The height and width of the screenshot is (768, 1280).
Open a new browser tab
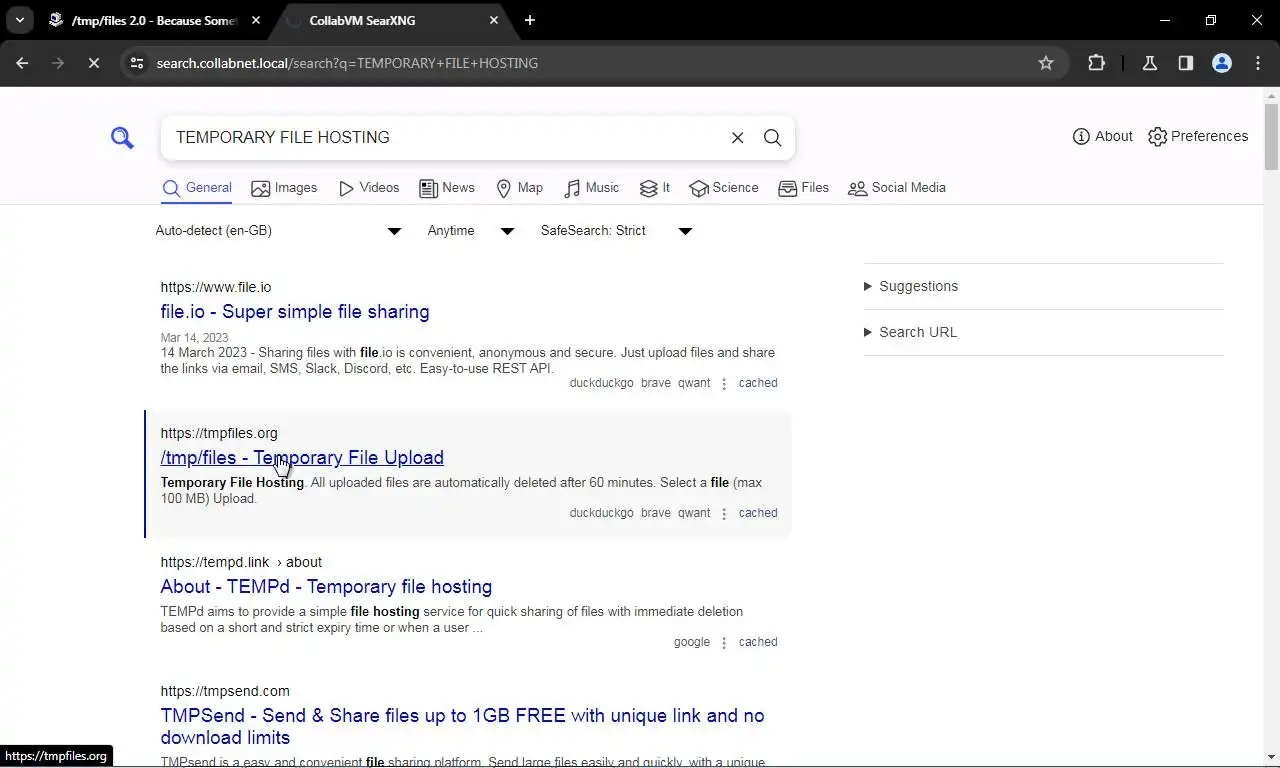[x=530, y=20]
